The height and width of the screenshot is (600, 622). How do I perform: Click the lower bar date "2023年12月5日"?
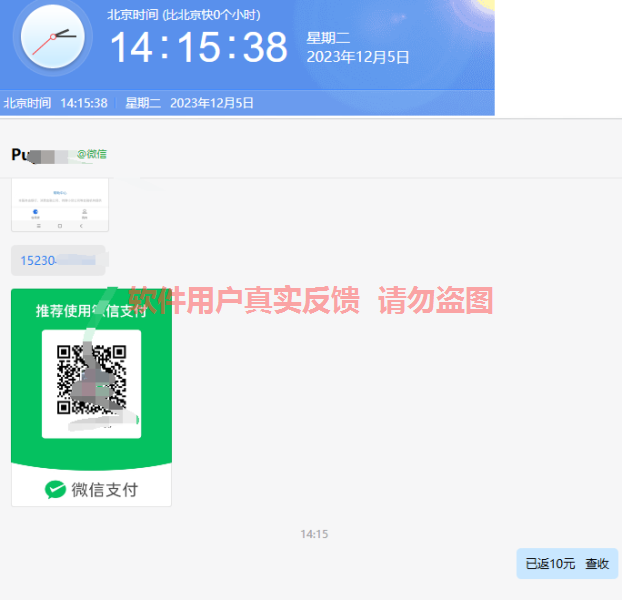pyautogui.click(x=212, y=103)
